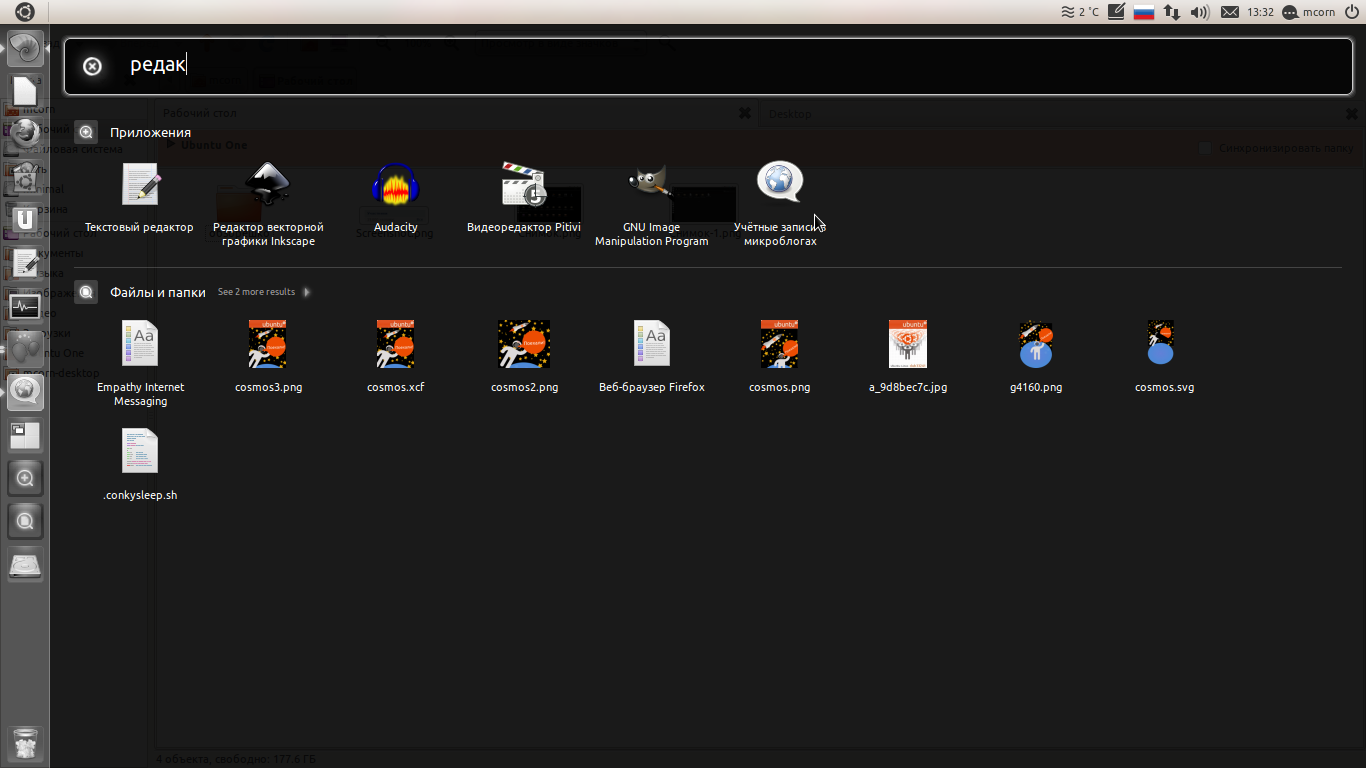Open the sound volume indicator
The width and height of the screenshot is (1366, 768).
[x=1200, y=12]
